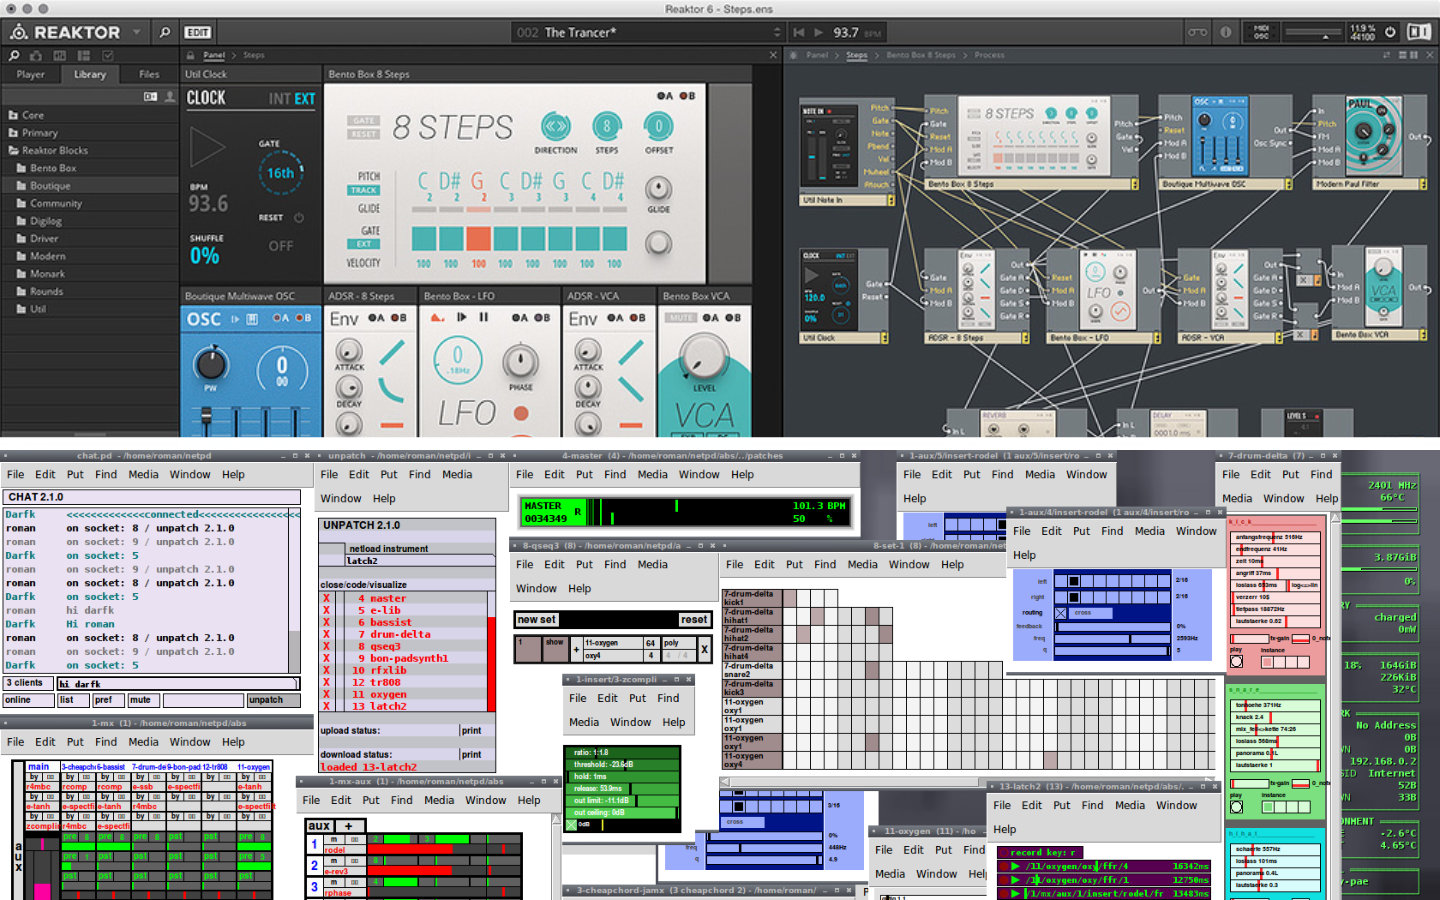Click the unpatch button in chat window

click(x=273, y=700)
